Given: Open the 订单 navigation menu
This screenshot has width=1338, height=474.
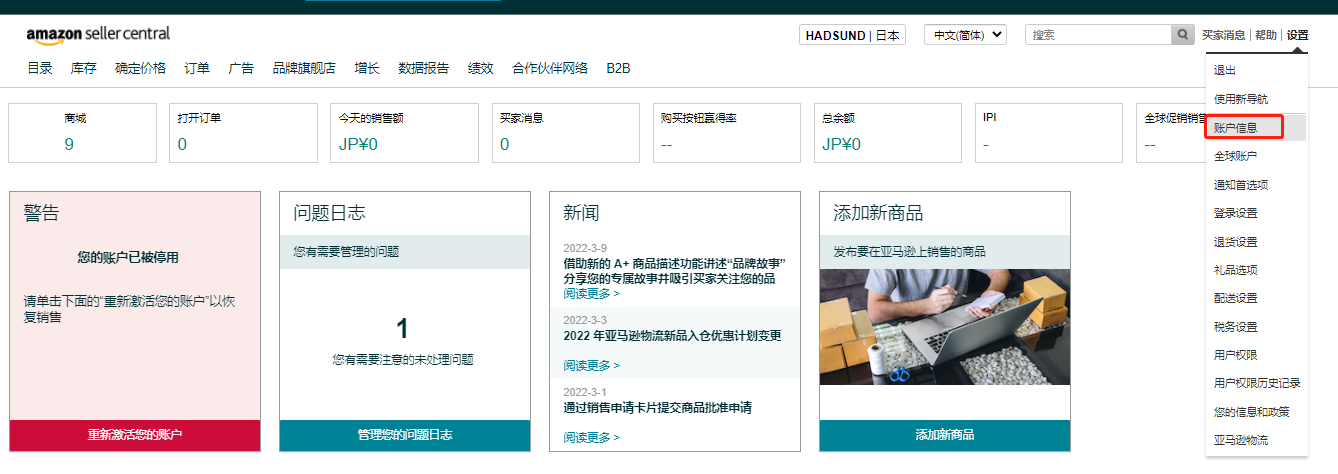Looking at the screenshot, I should click(x=197, y=69).
